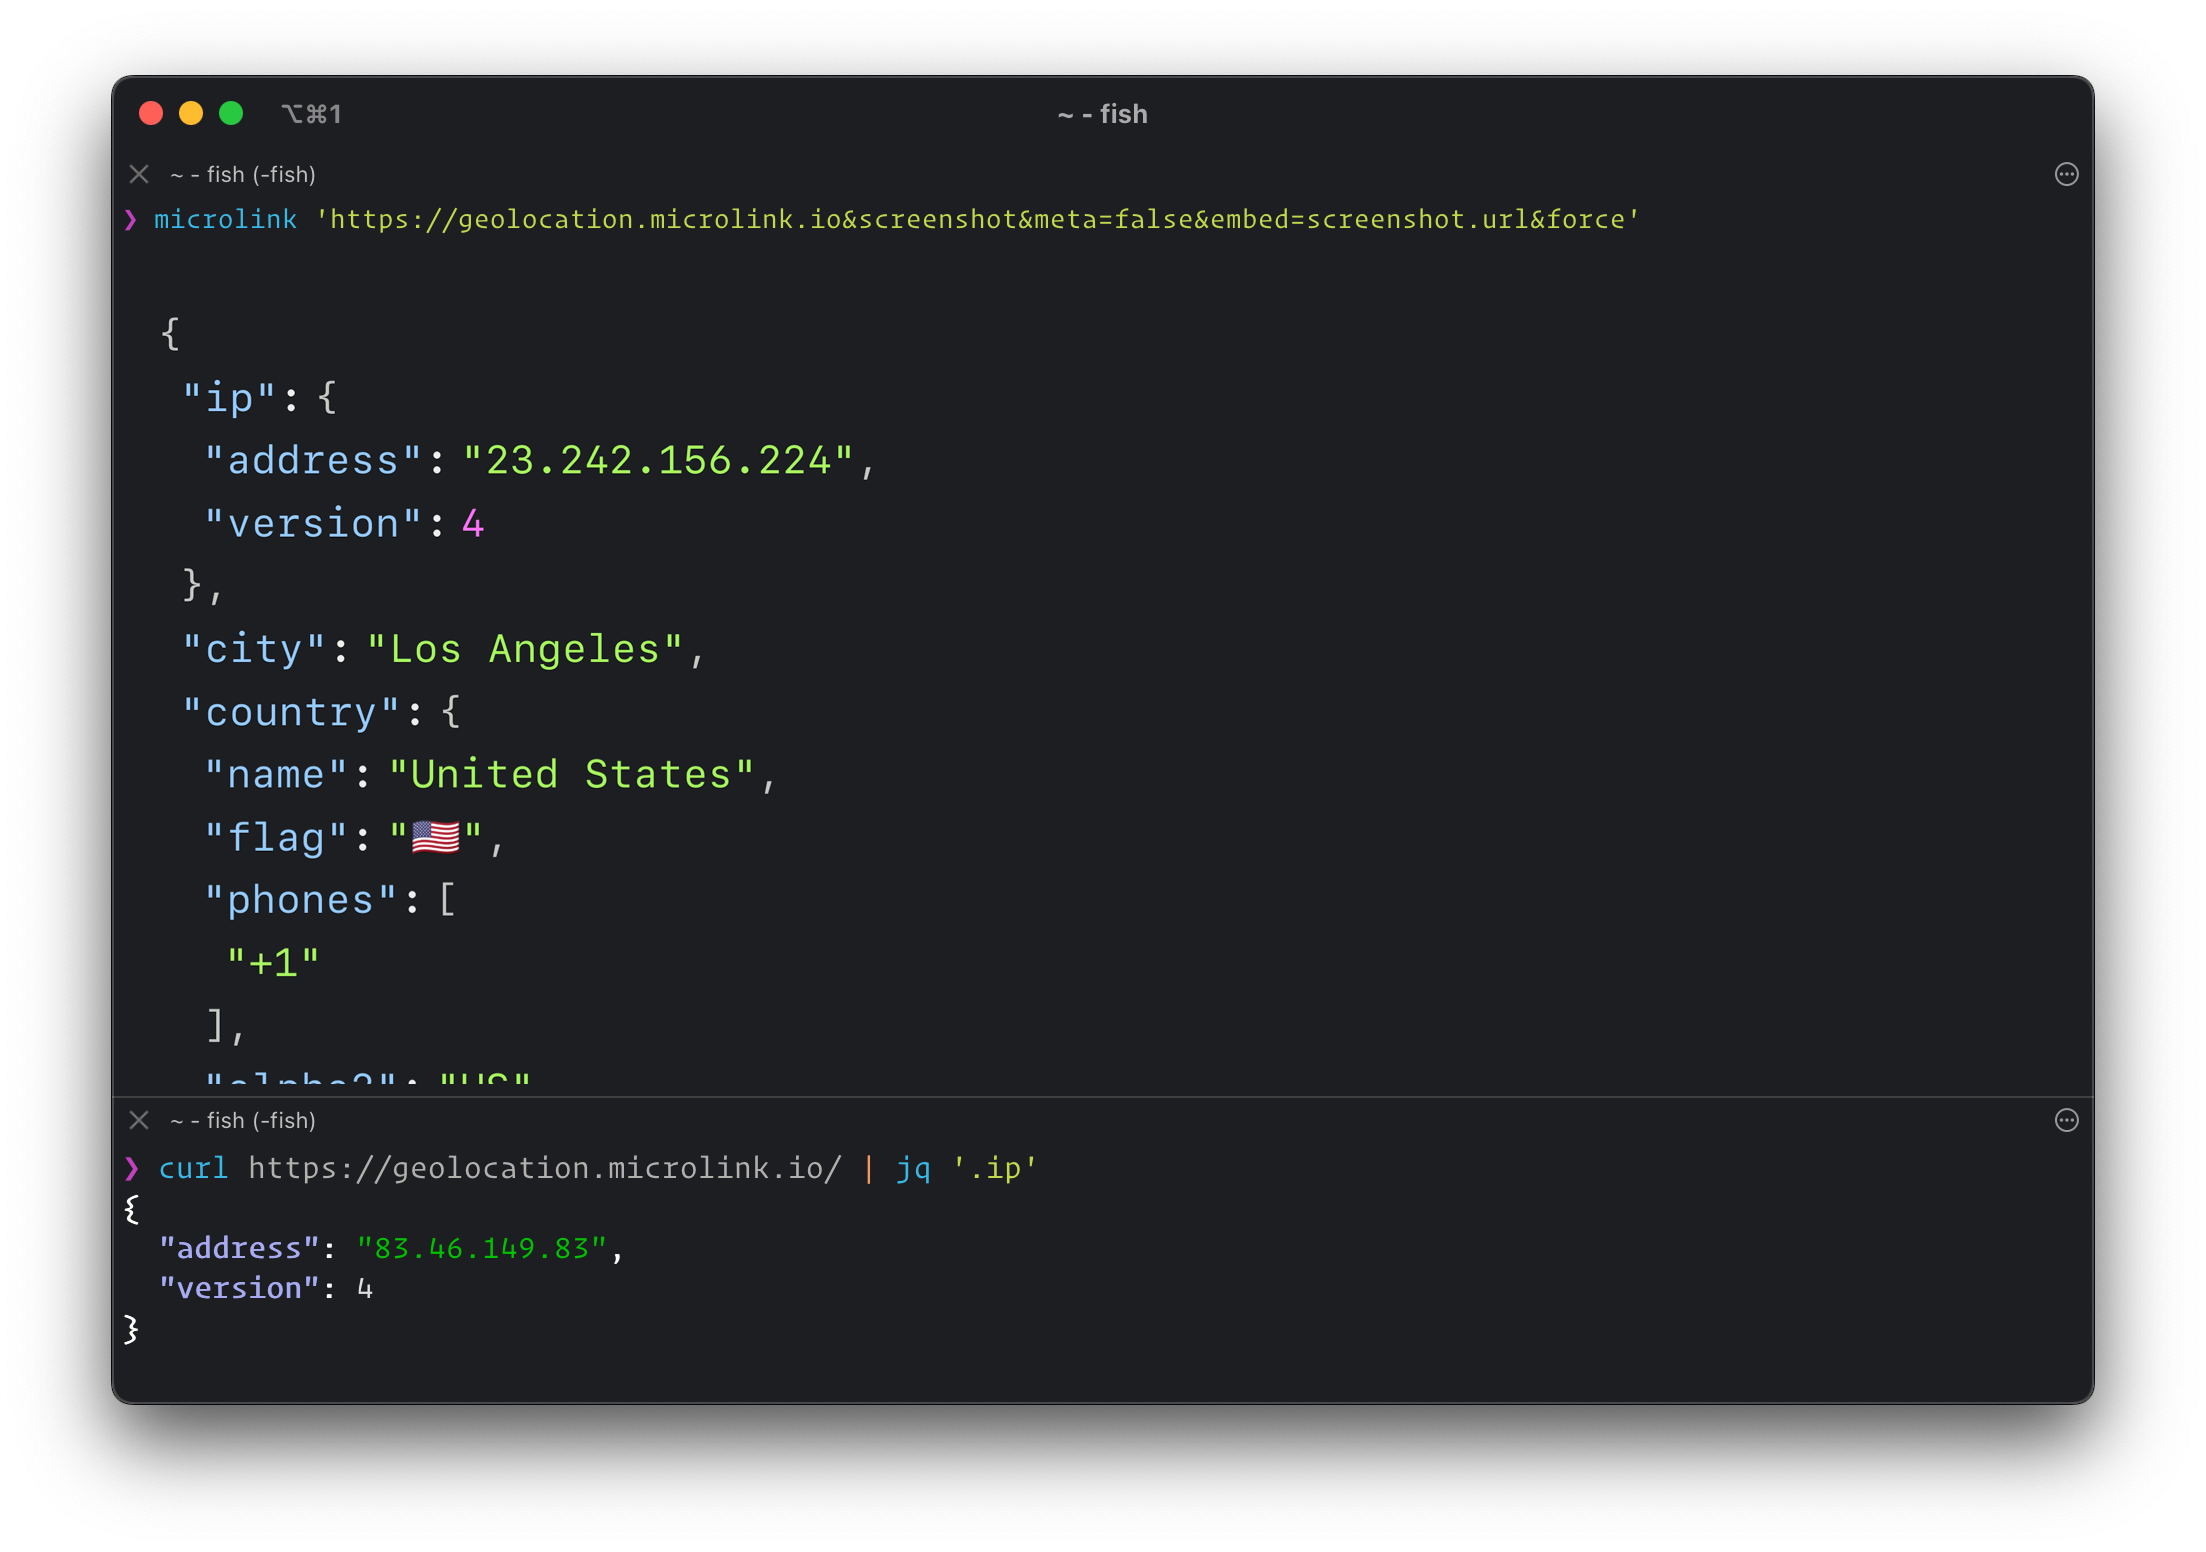Click the yellow minimize window button
This screenshot has width=2206, height=1552.
pyautogui.click(x=191, y=113)
